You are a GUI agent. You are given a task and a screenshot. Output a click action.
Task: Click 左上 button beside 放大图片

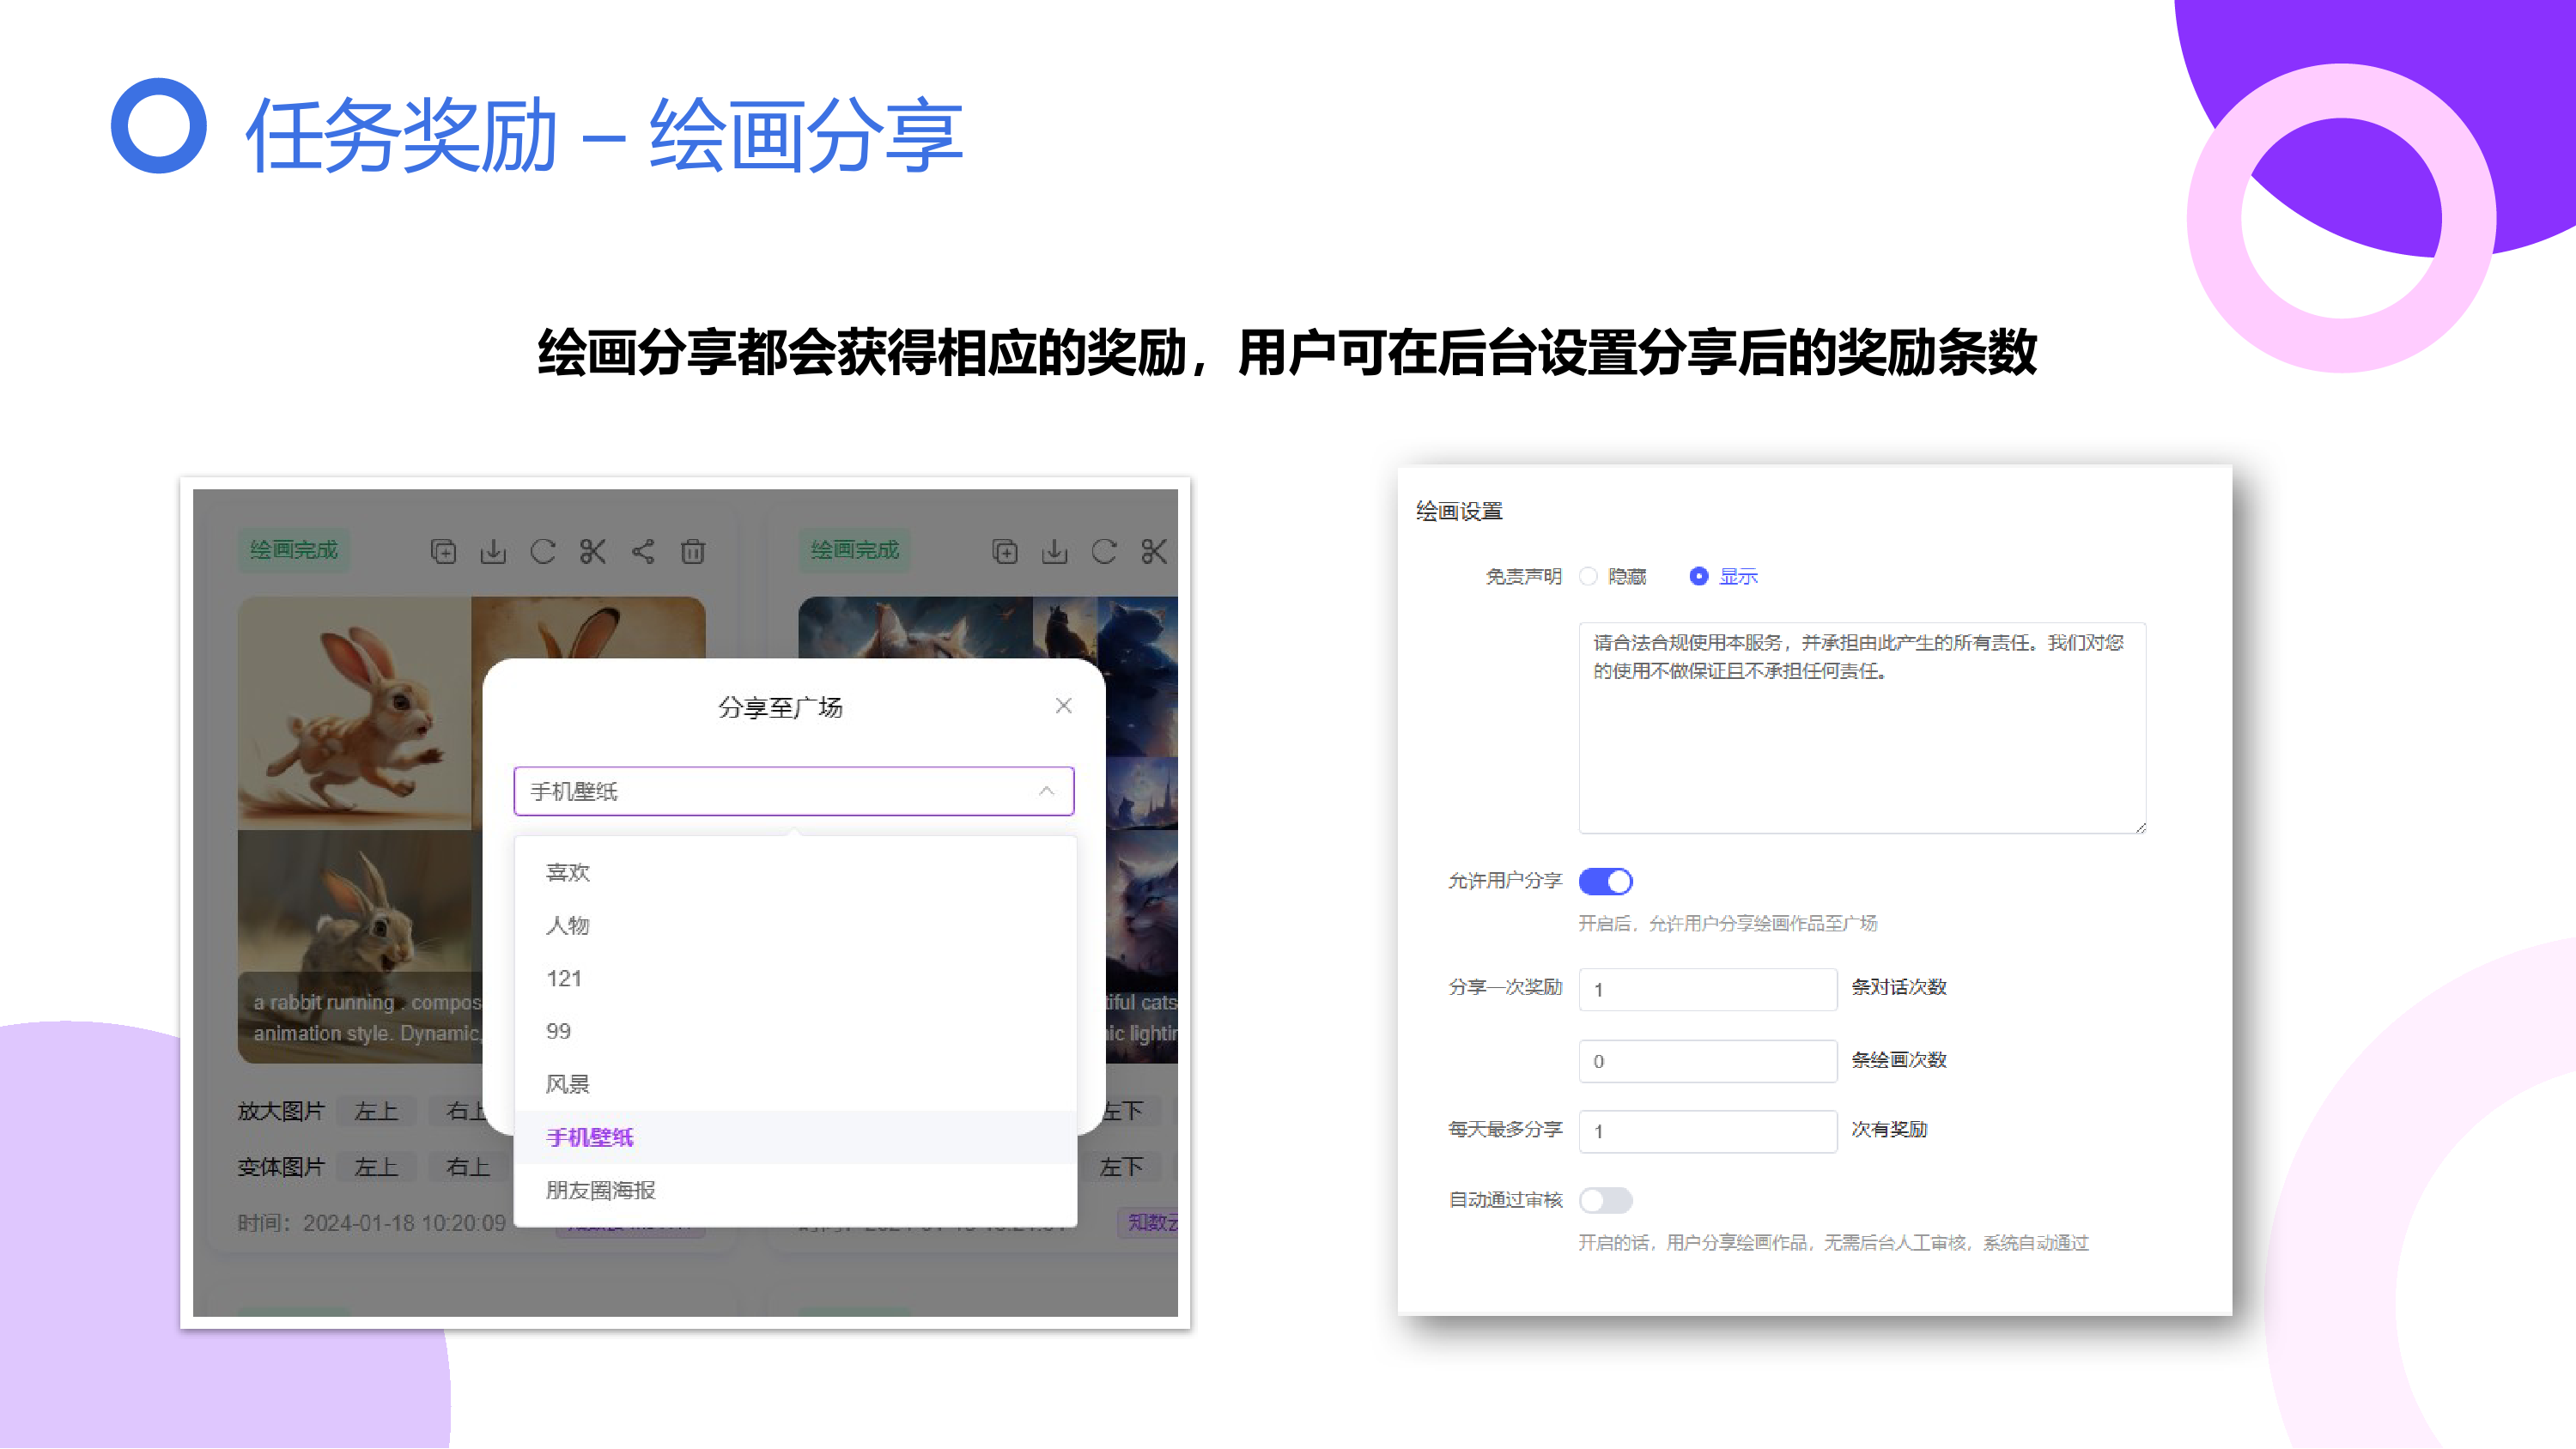[x=376, y=1111]
